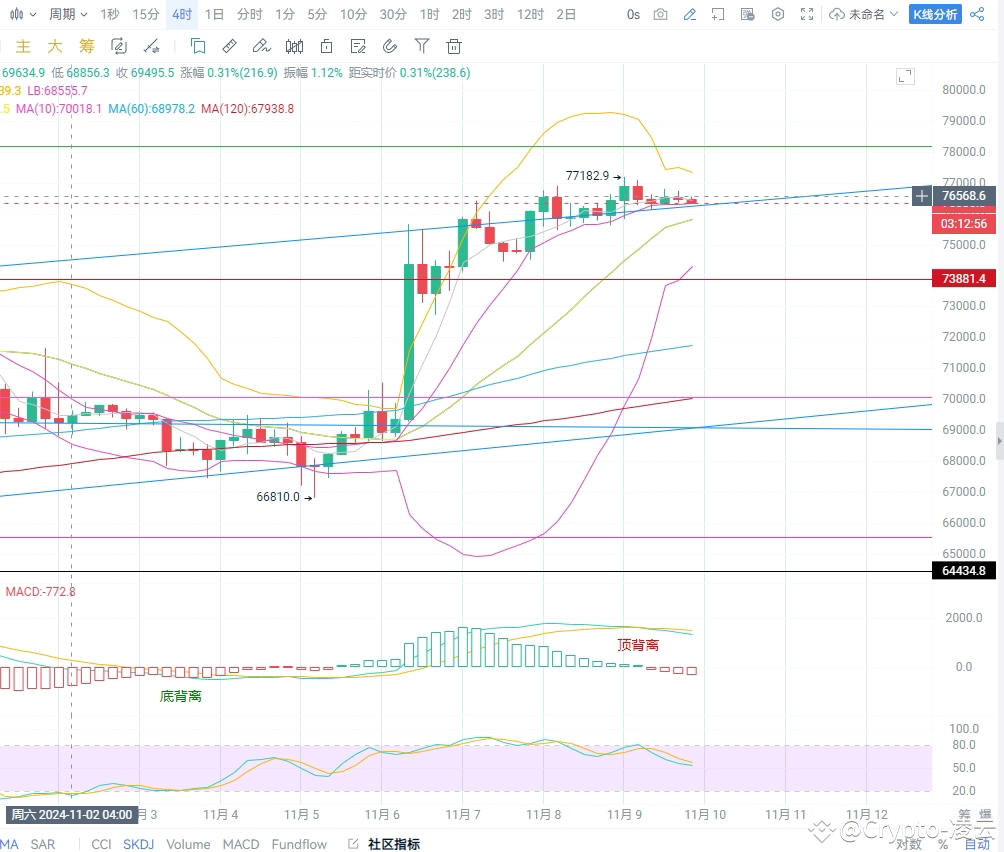The height and width of the screenshot is (852, 1004).
Task: Select the SKDJ indicator link
Action: click(138, 844)
